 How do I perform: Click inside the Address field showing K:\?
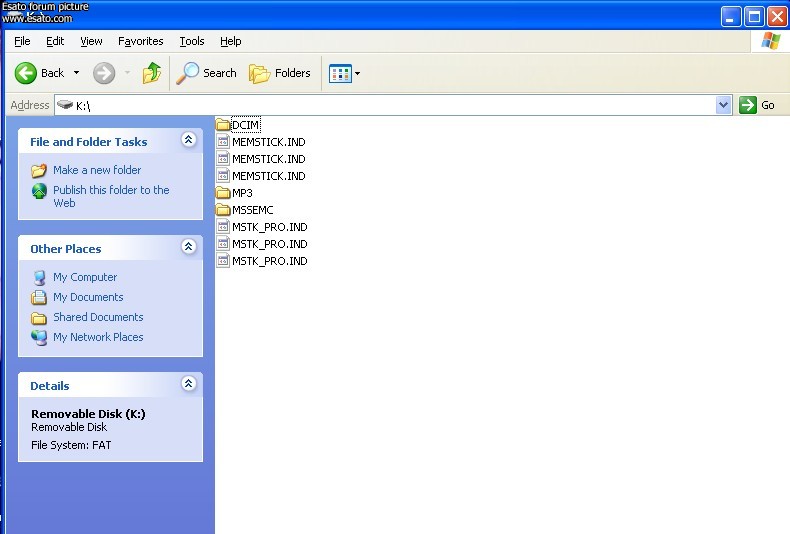point(400,105)
